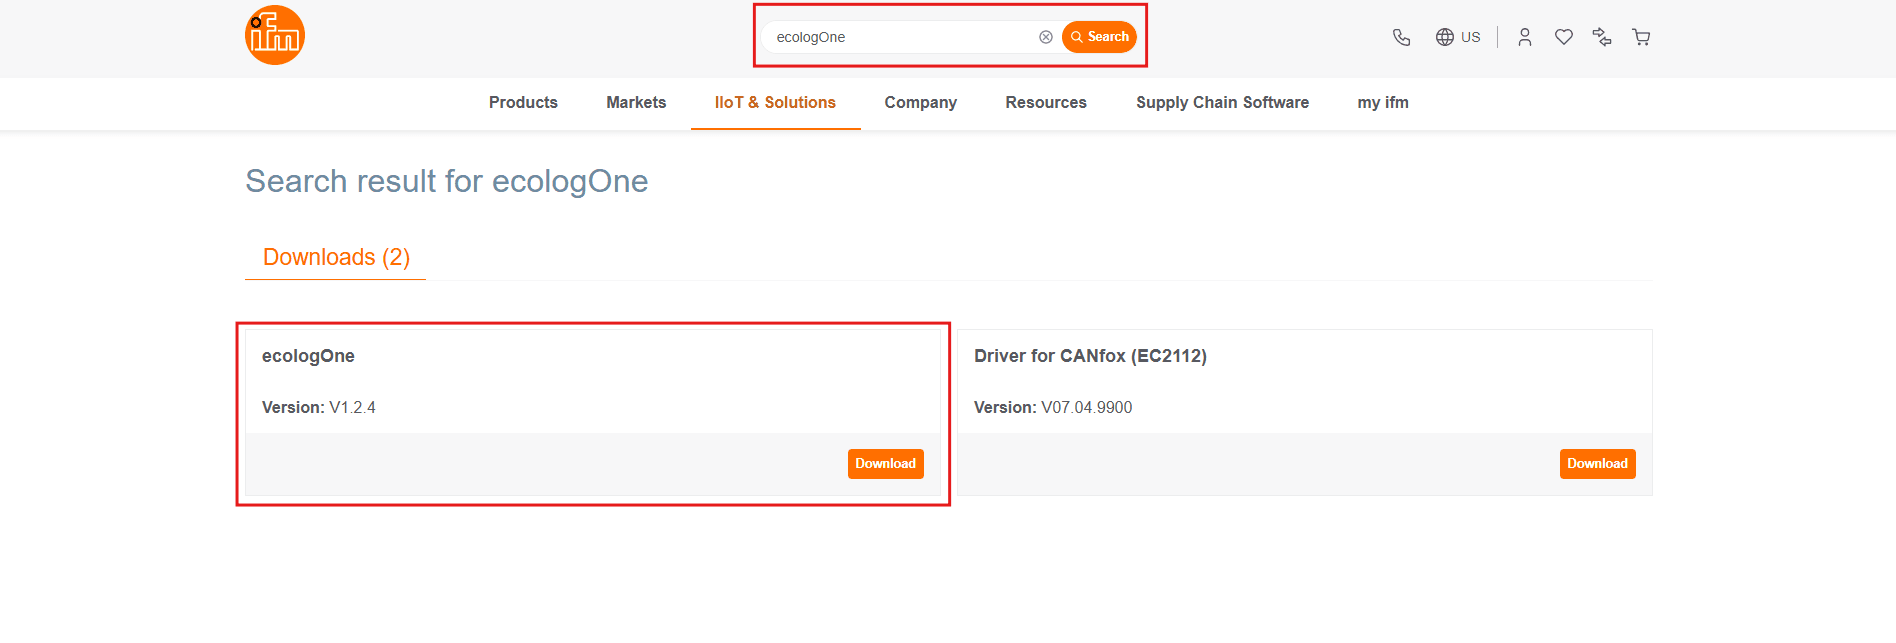
Task: Open the US country selector globe
Action: click(x=1457, y=37)
